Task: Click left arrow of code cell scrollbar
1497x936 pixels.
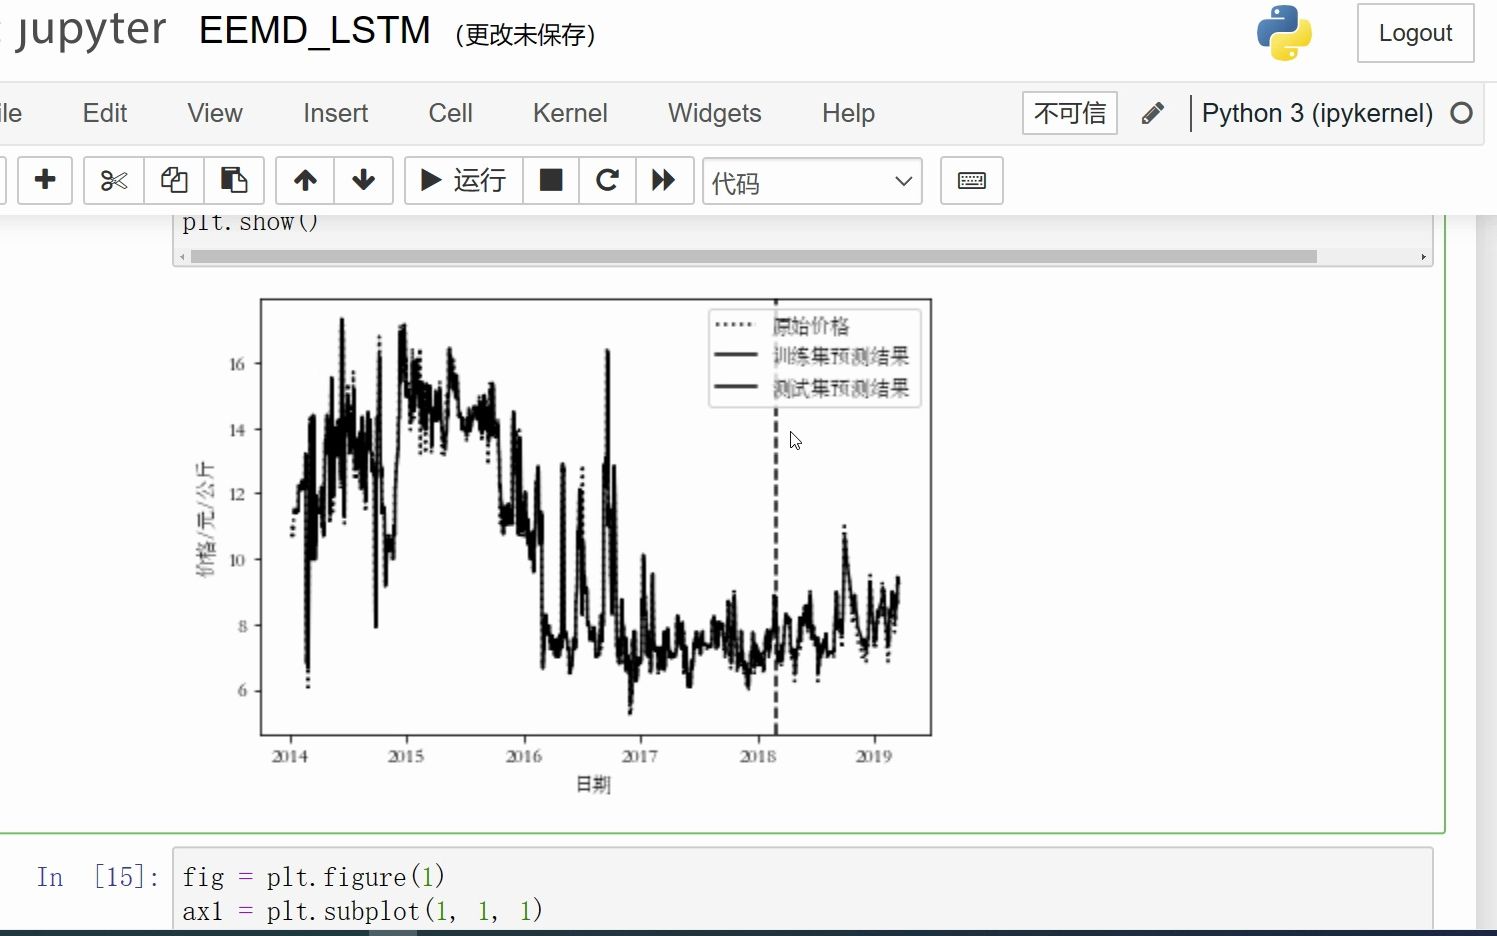Action: [x=182, y=257]
